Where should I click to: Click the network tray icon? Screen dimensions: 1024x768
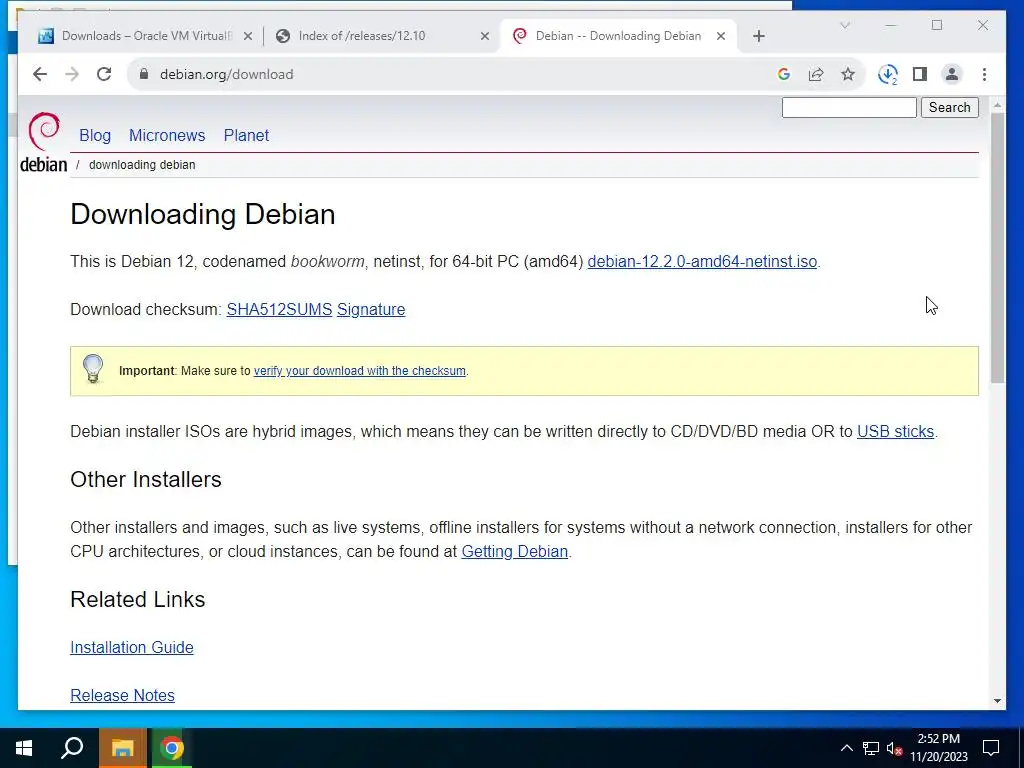[x=871, y=748]
